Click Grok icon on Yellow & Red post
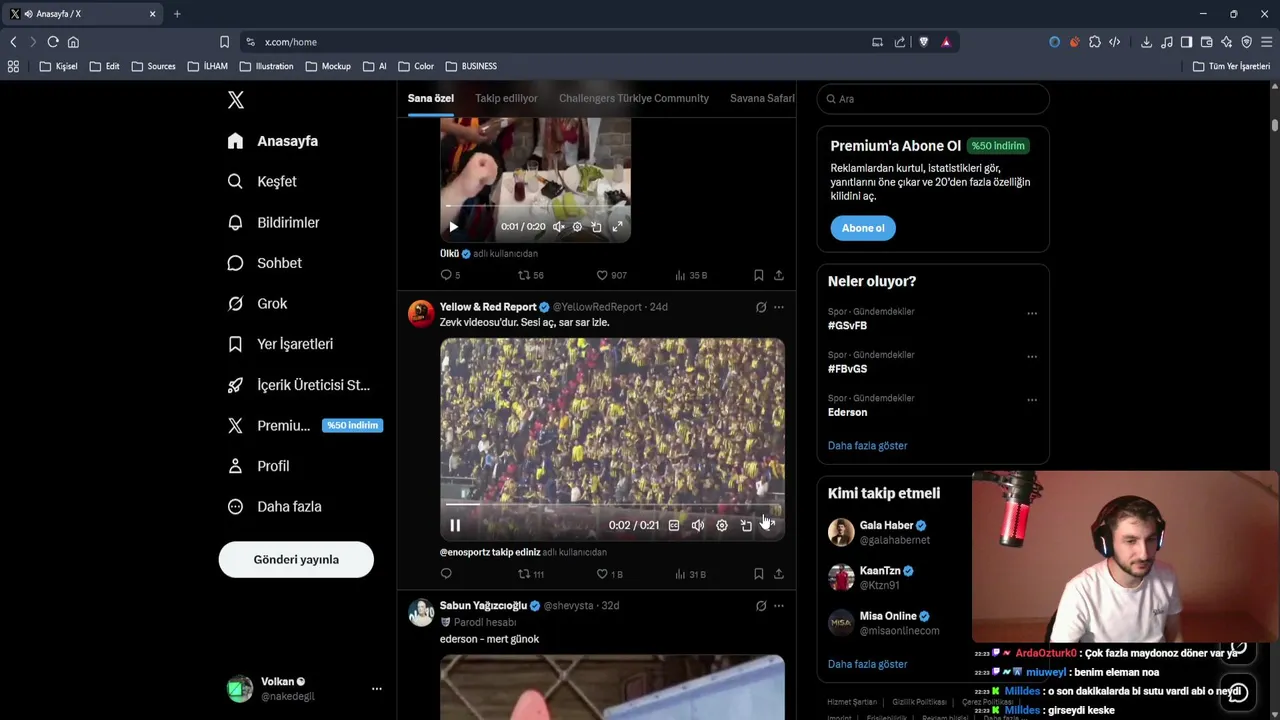The image size is (1280, 720). pyautogui.click(x=761, y=307)
